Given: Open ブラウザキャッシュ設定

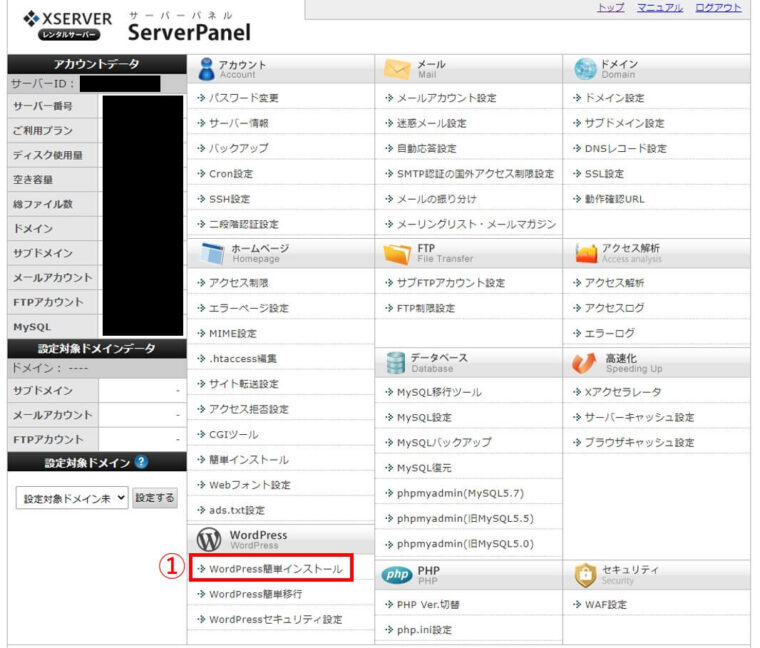Looking at the screenshot, I should pyautogui.click(x=639, y=443).
